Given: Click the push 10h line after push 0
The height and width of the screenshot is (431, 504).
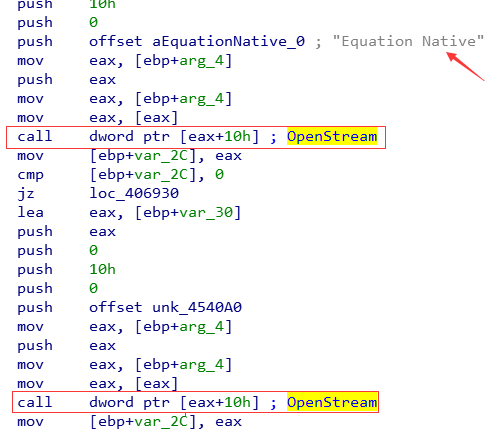Looking at the screenshot, I should (x=66, y=270).
